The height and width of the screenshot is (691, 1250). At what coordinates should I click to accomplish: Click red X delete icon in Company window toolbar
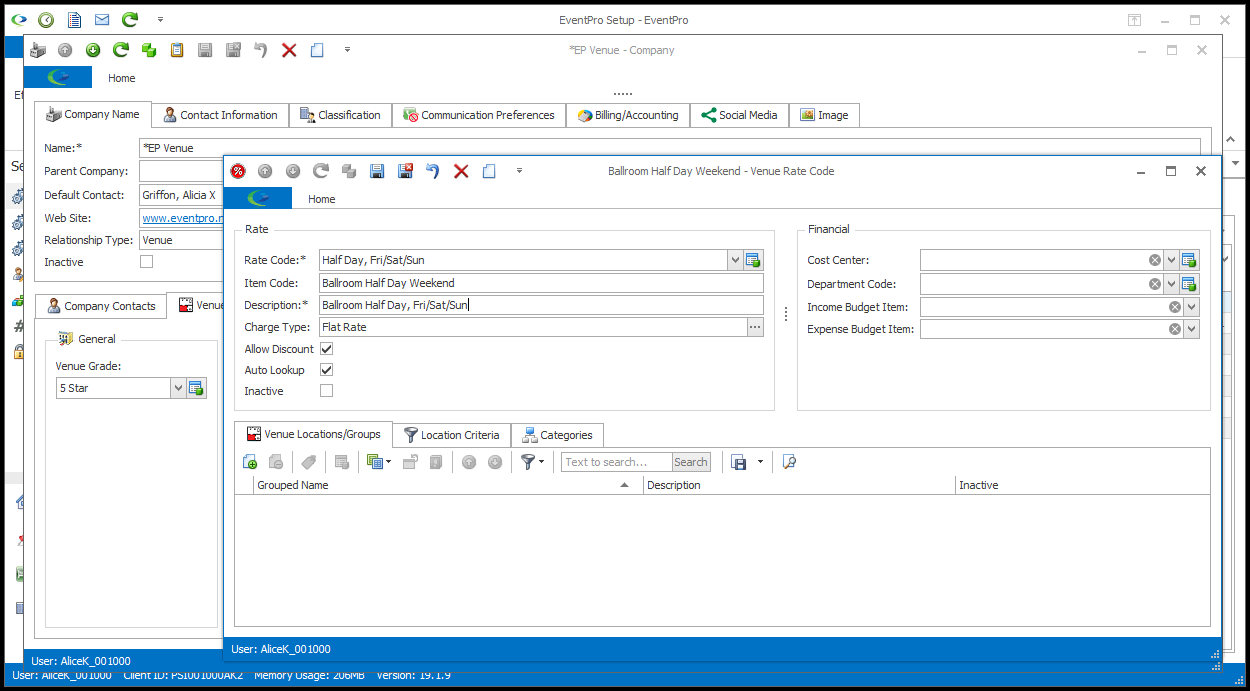tap(289, 50)
